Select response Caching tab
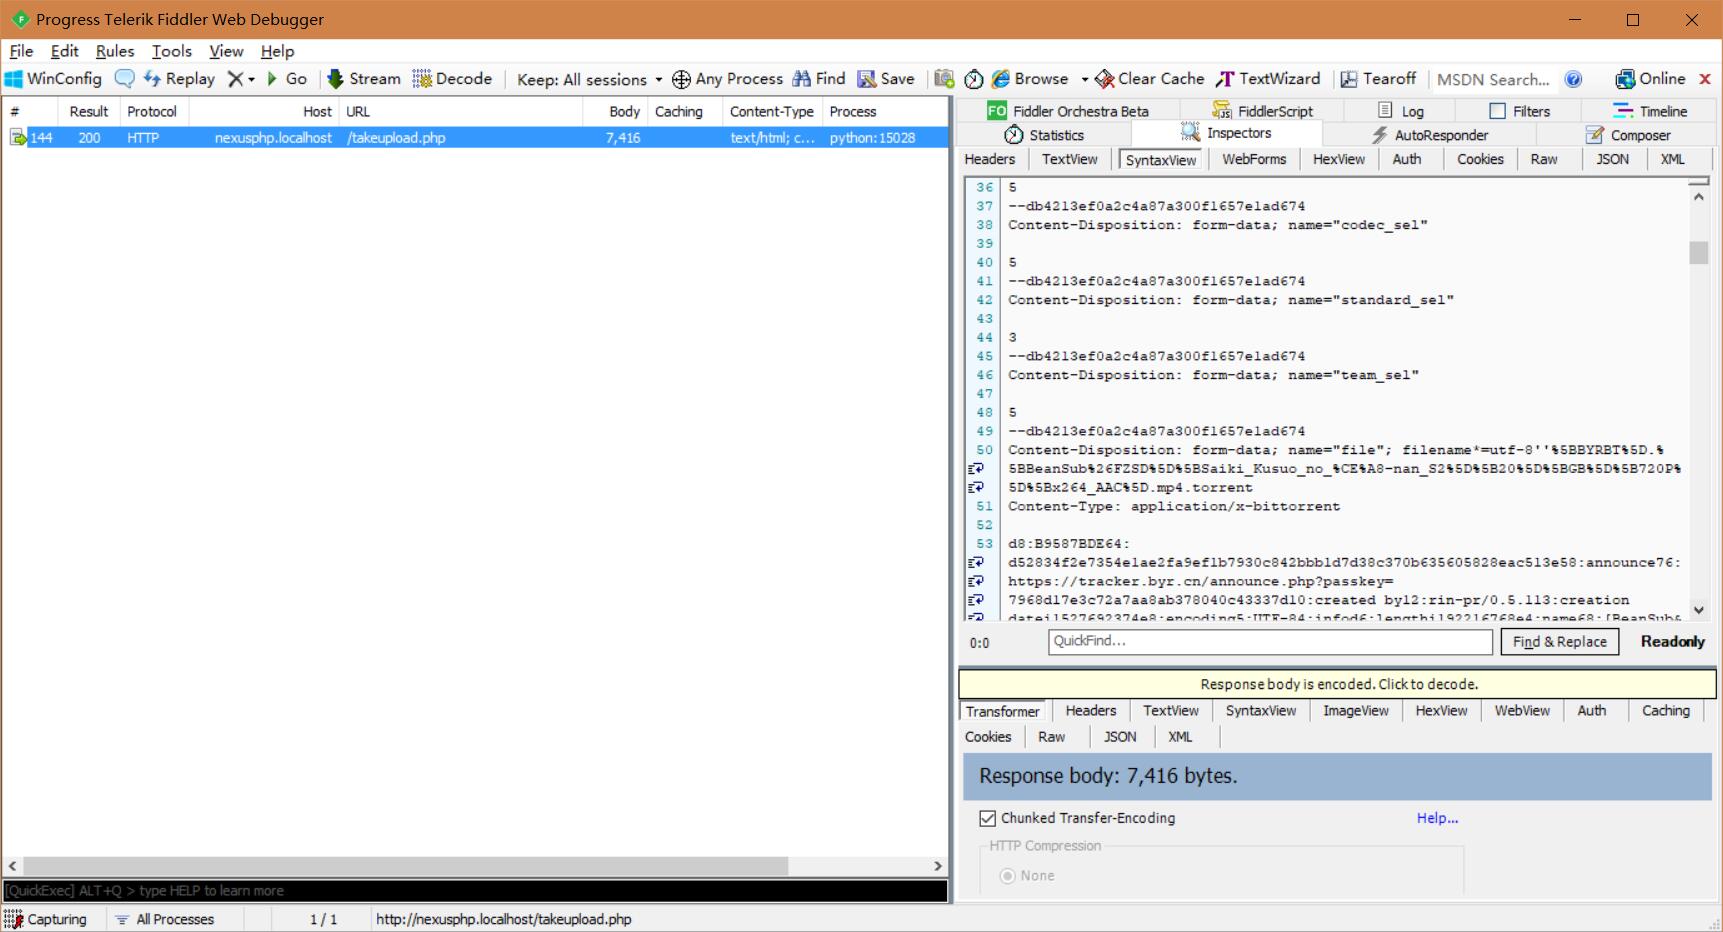Viewport: 1723px width, 932px height. pyautogui.click(x=1665, y=711)
